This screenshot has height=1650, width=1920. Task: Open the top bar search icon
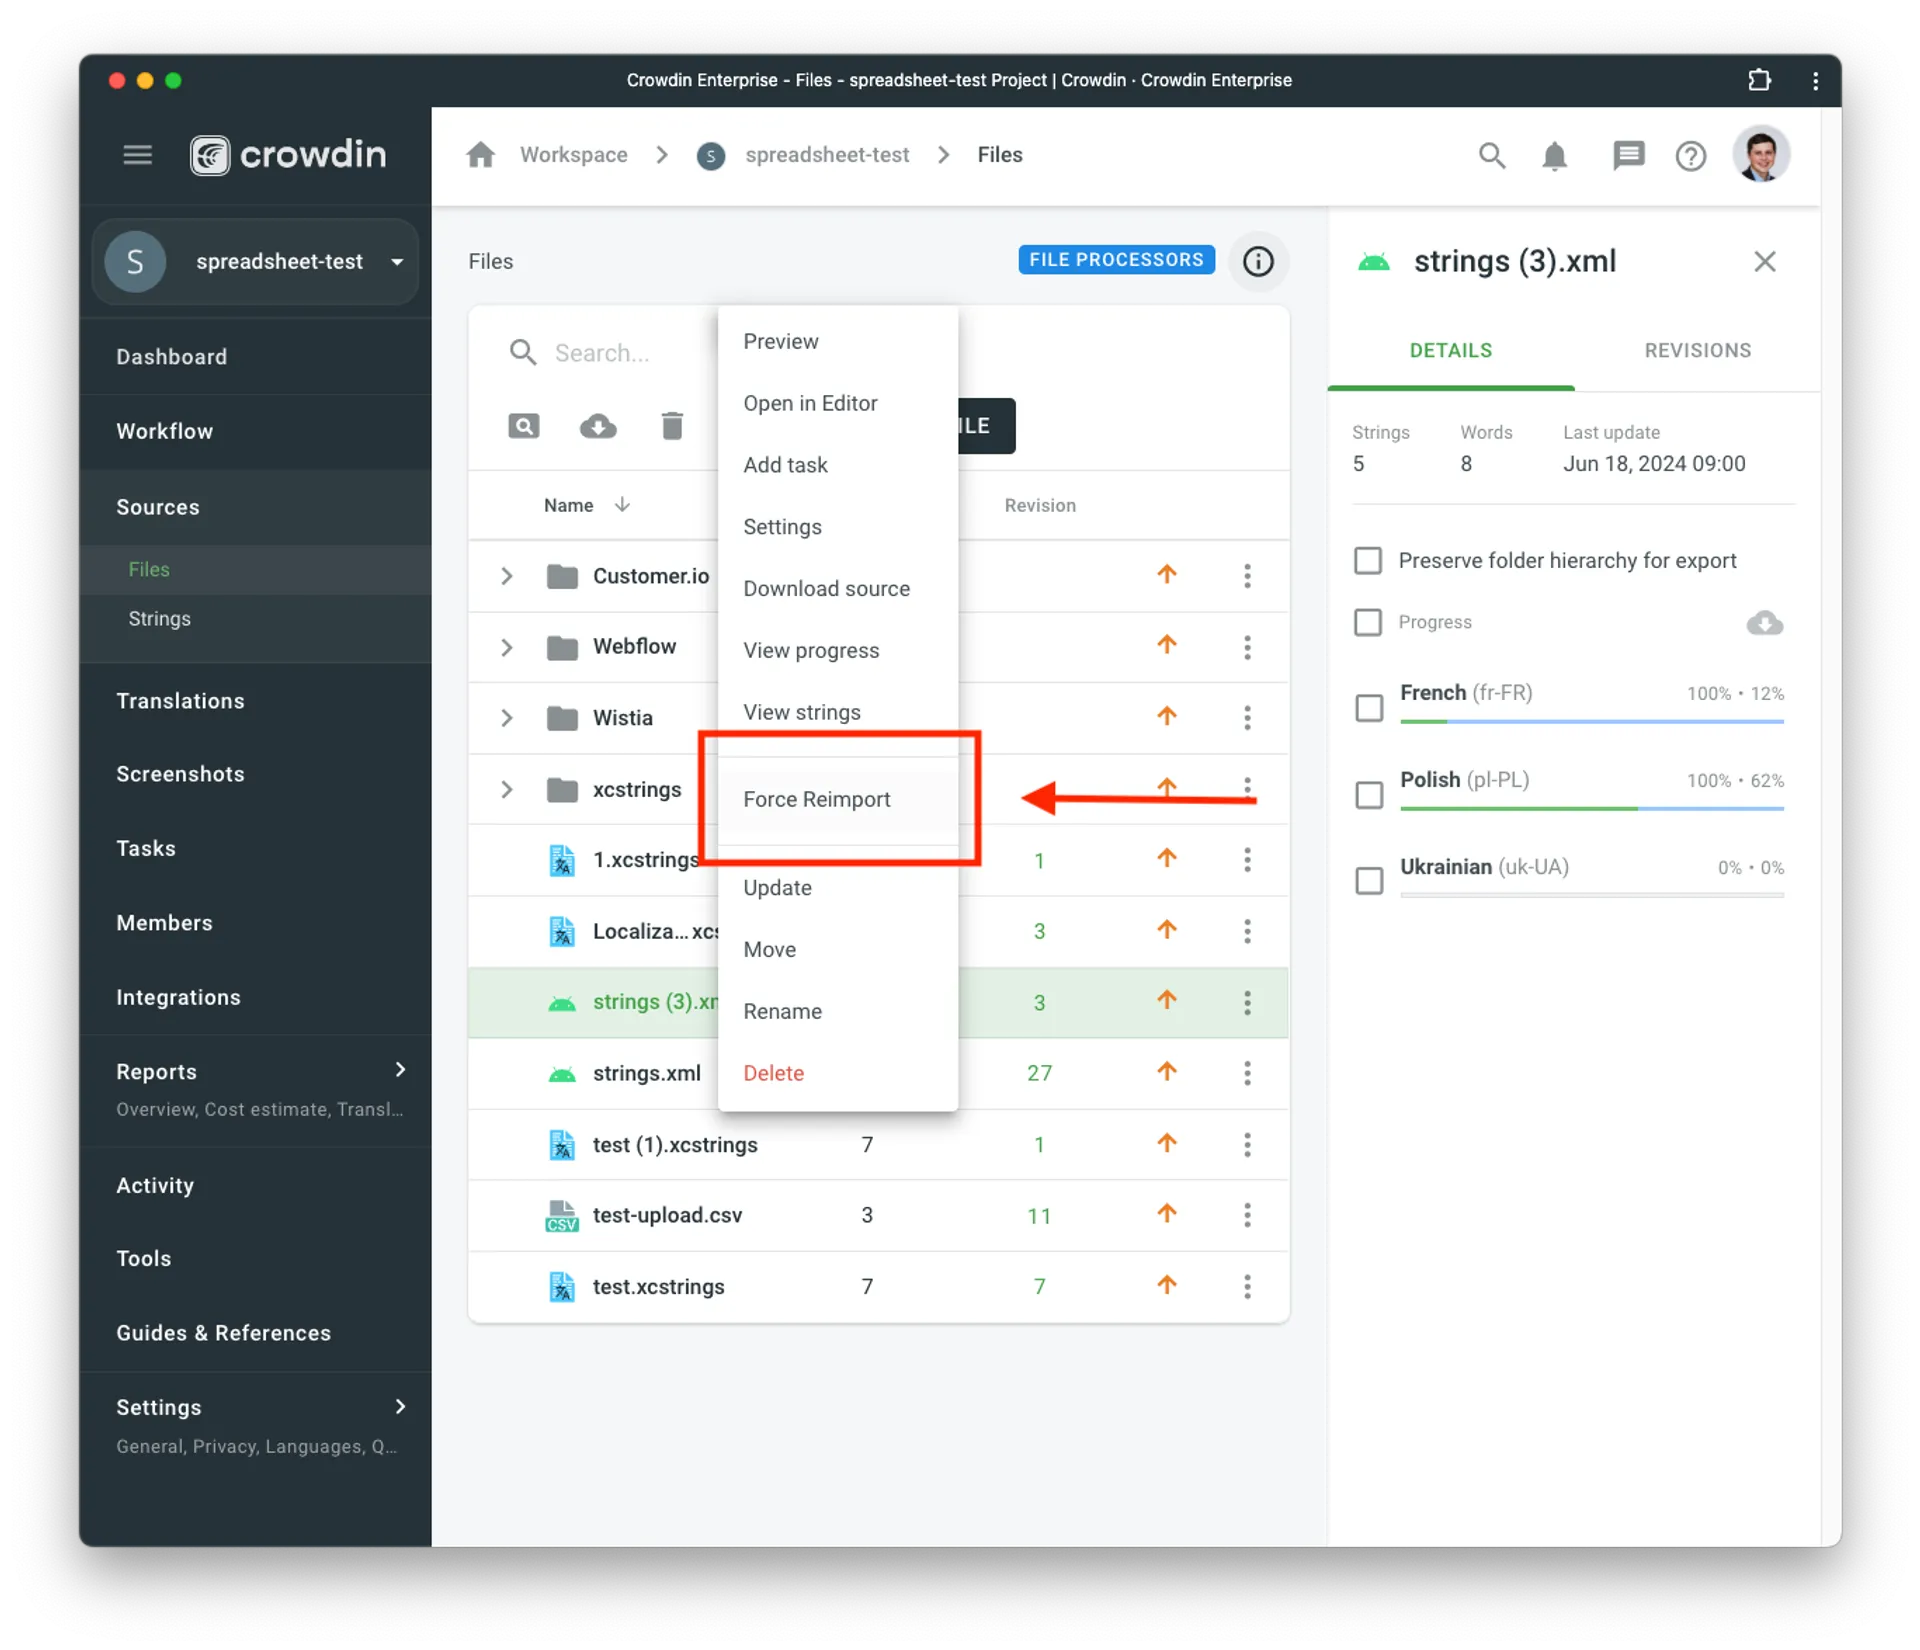click(x=1491, y=155)
